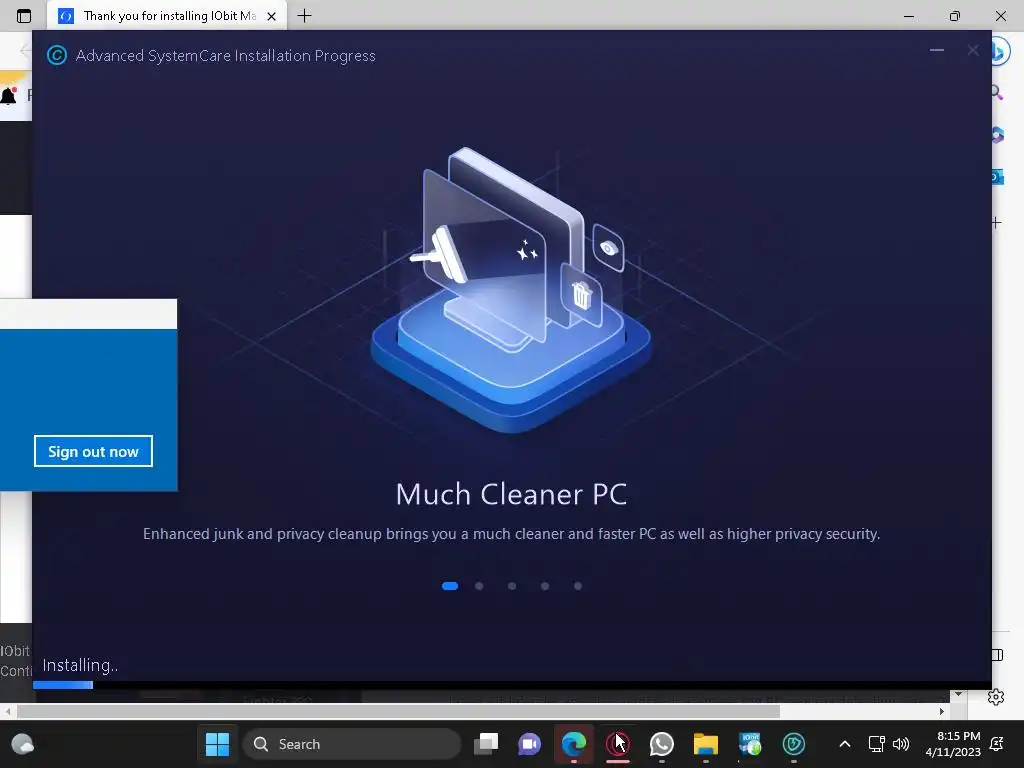Show hidden system tray icons
Viewport: 1024px width, 768px height.
(844, 744)
